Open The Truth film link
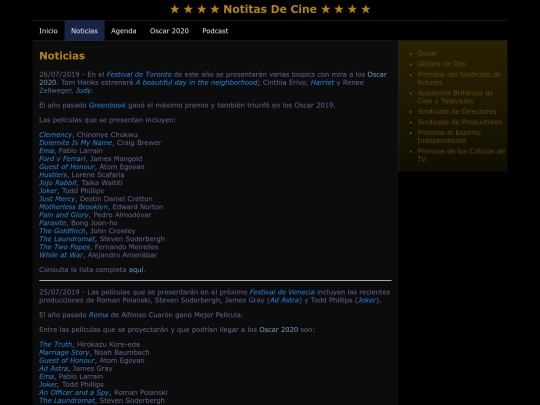The image size is (540, 405). pos(55,344)
